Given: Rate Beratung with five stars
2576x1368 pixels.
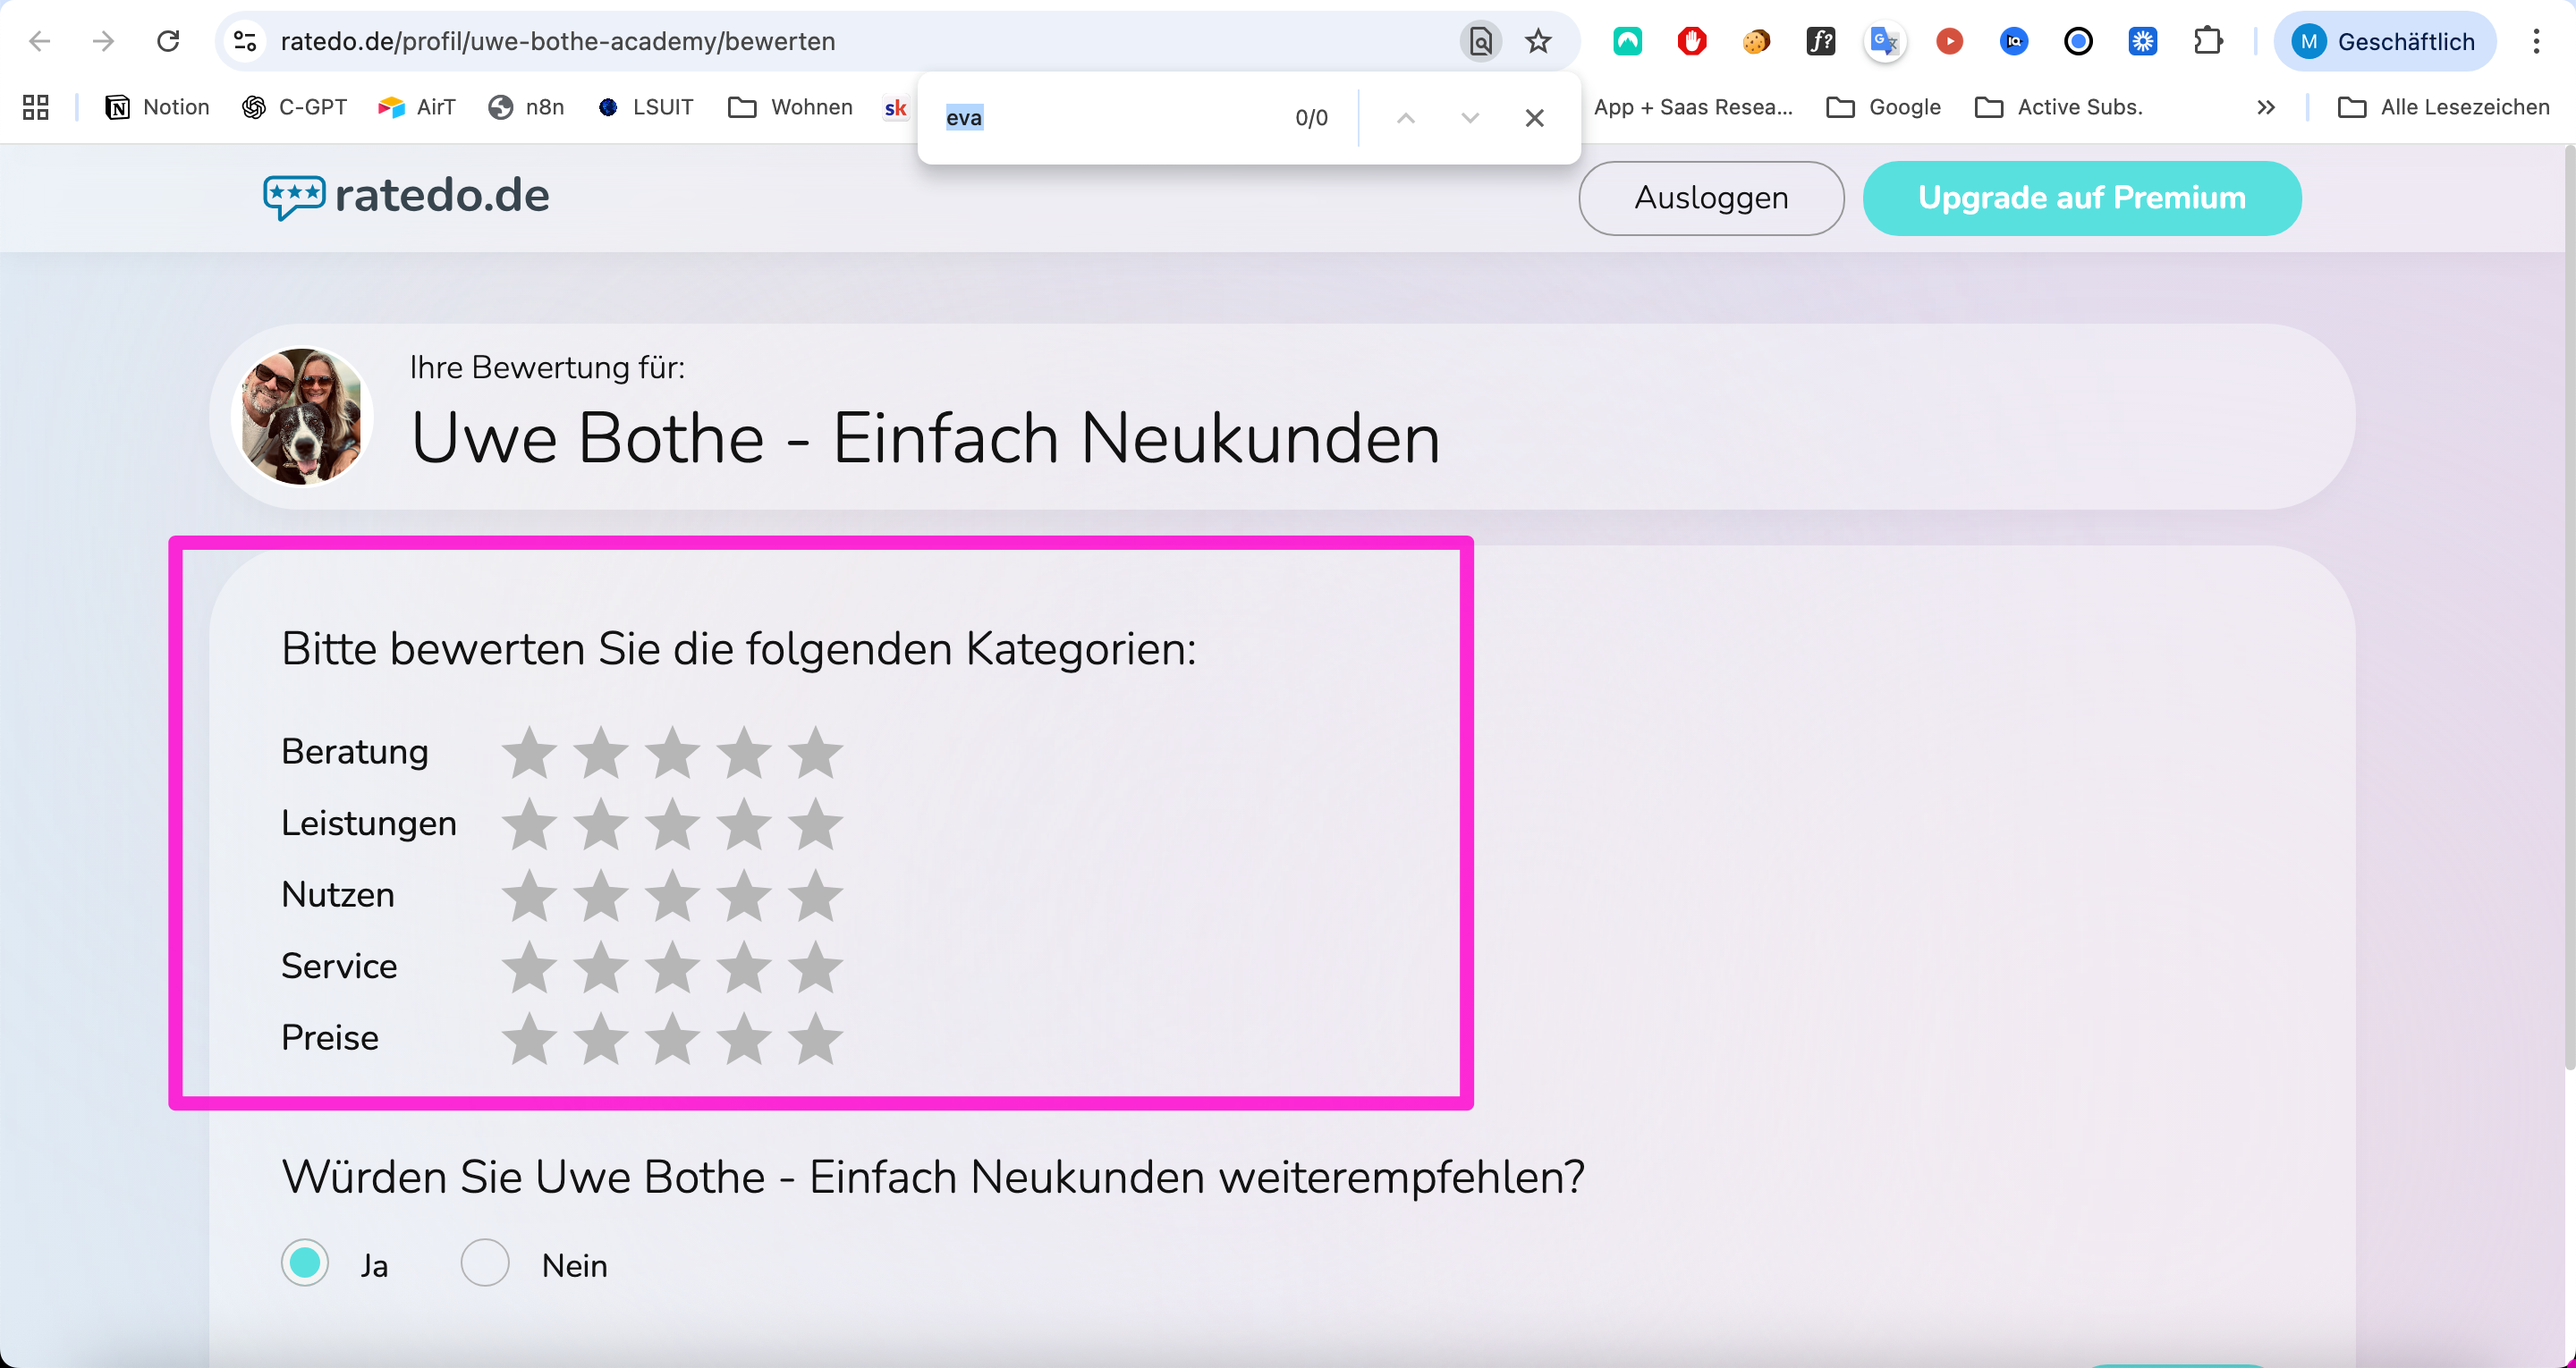Looking at the screenshot, I should (816, 752).
